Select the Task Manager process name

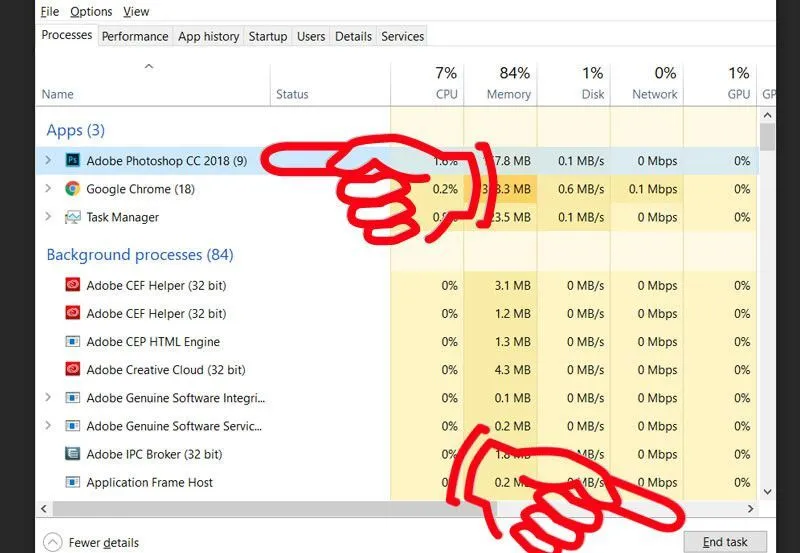tap(122, 217)
